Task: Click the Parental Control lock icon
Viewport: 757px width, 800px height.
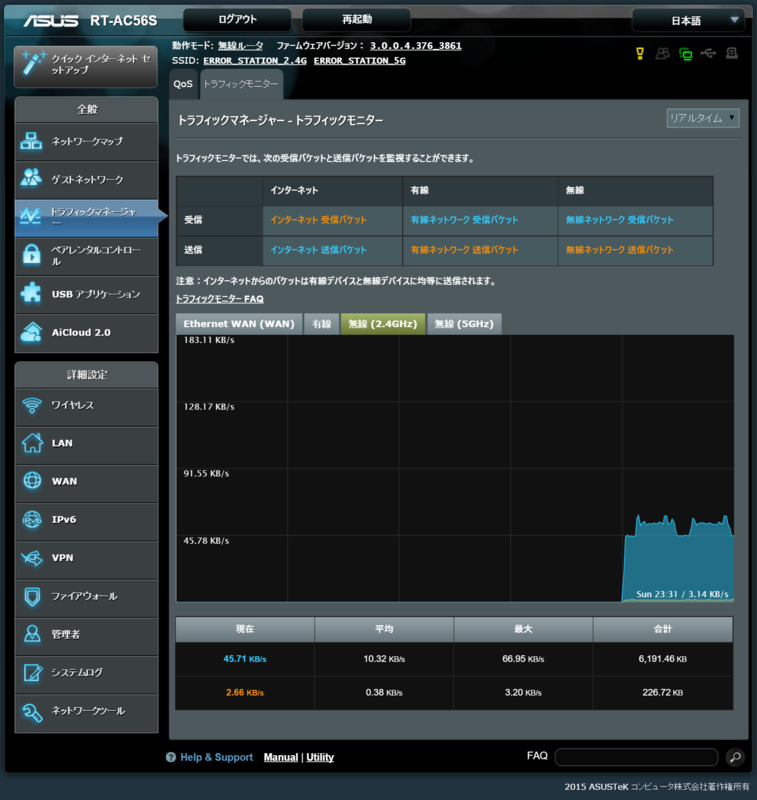Action: tap(32, 254)
